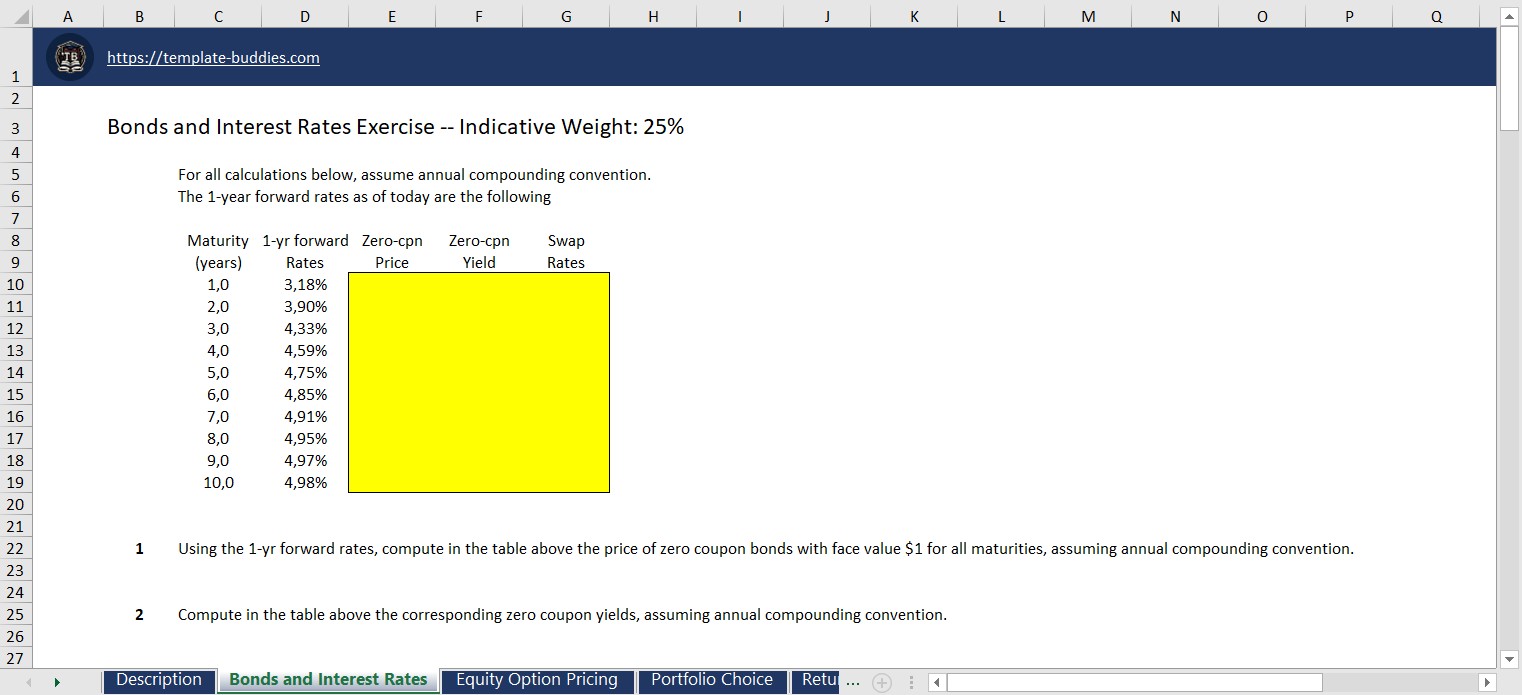Add a new worksheet with the plus icon
Image resolution: width=1522 pixels, height=695 pixels.
click(x=881, y=682)
